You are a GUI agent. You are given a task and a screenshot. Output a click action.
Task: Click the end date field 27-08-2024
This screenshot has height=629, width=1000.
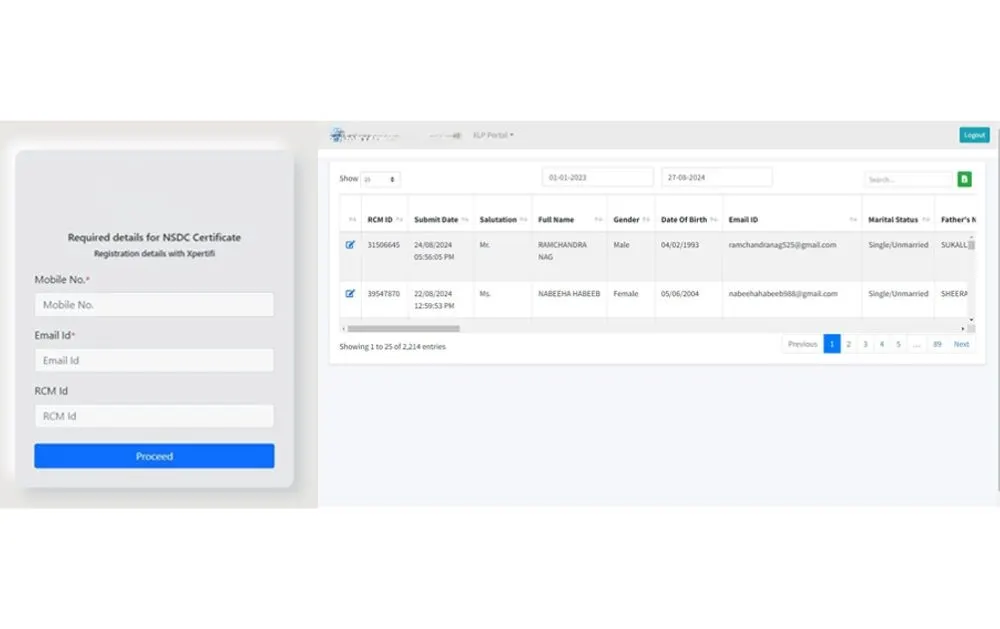point(717,177)
